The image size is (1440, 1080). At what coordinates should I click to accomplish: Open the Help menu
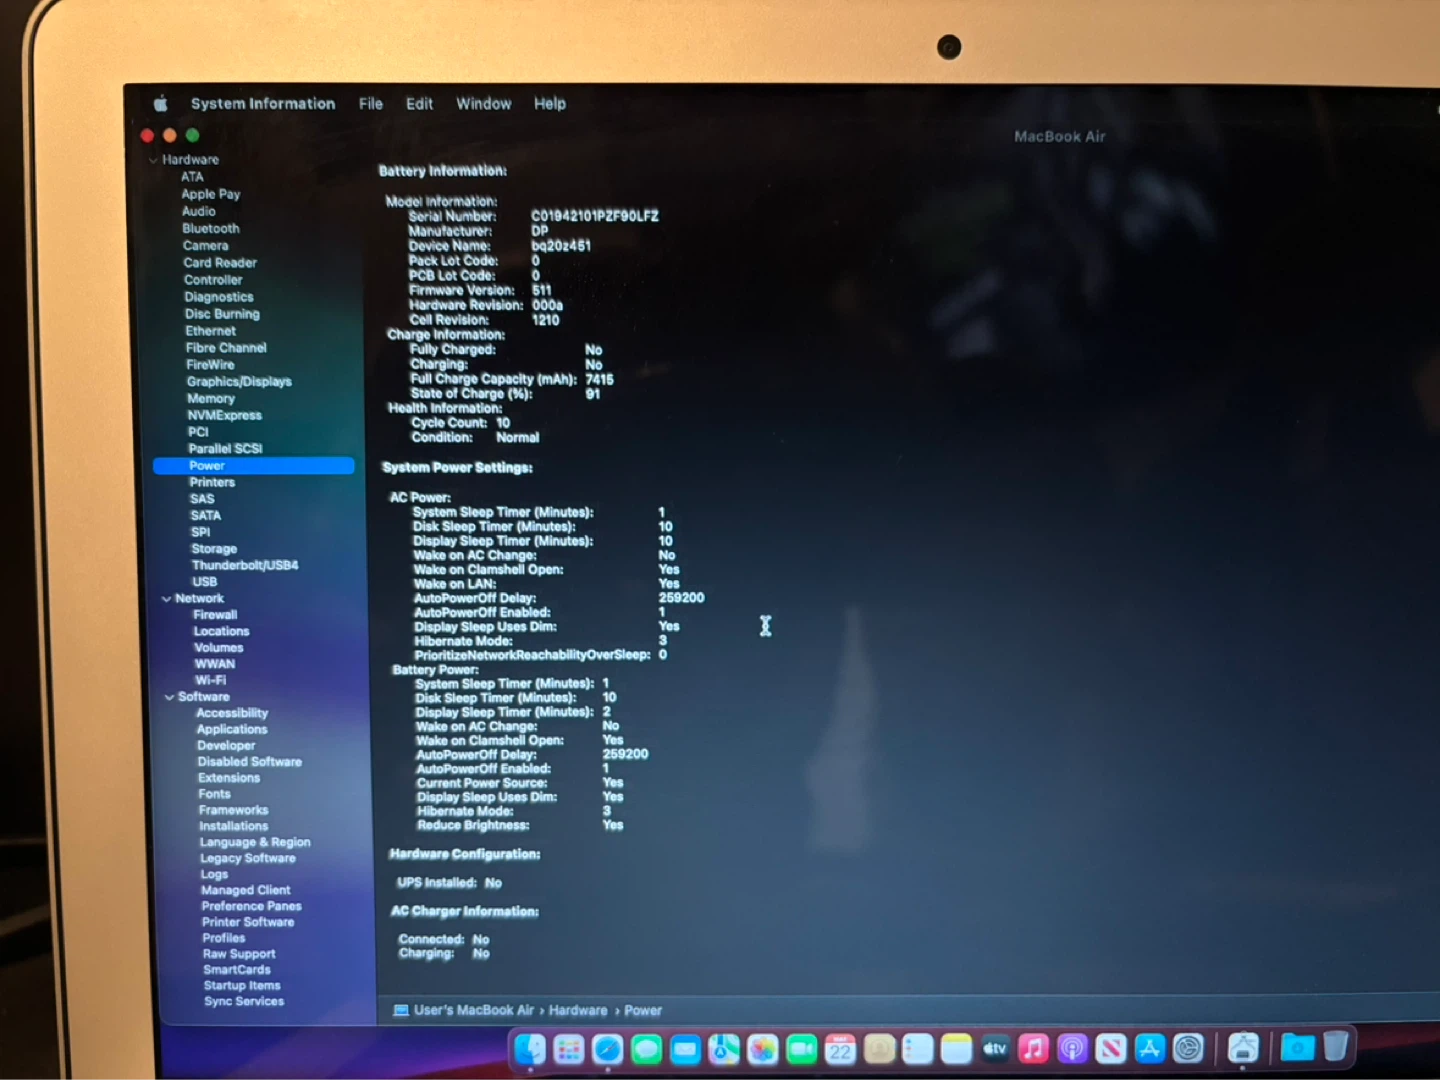pos(549,103)
